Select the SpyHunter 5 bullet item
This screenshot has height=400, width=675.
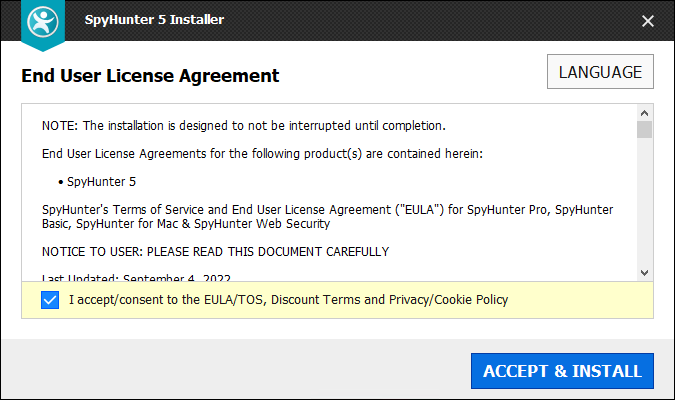point(100,182)
